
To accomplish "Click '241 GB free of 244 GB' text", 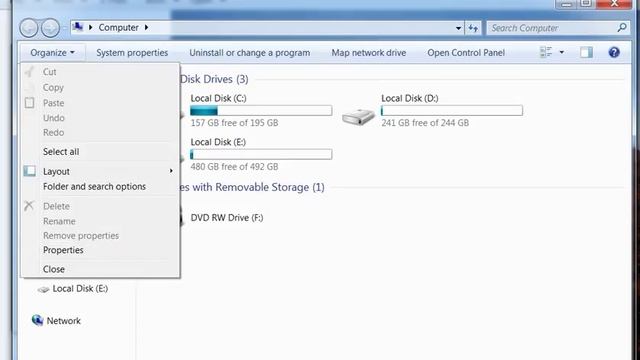I will tap(425, 123).
